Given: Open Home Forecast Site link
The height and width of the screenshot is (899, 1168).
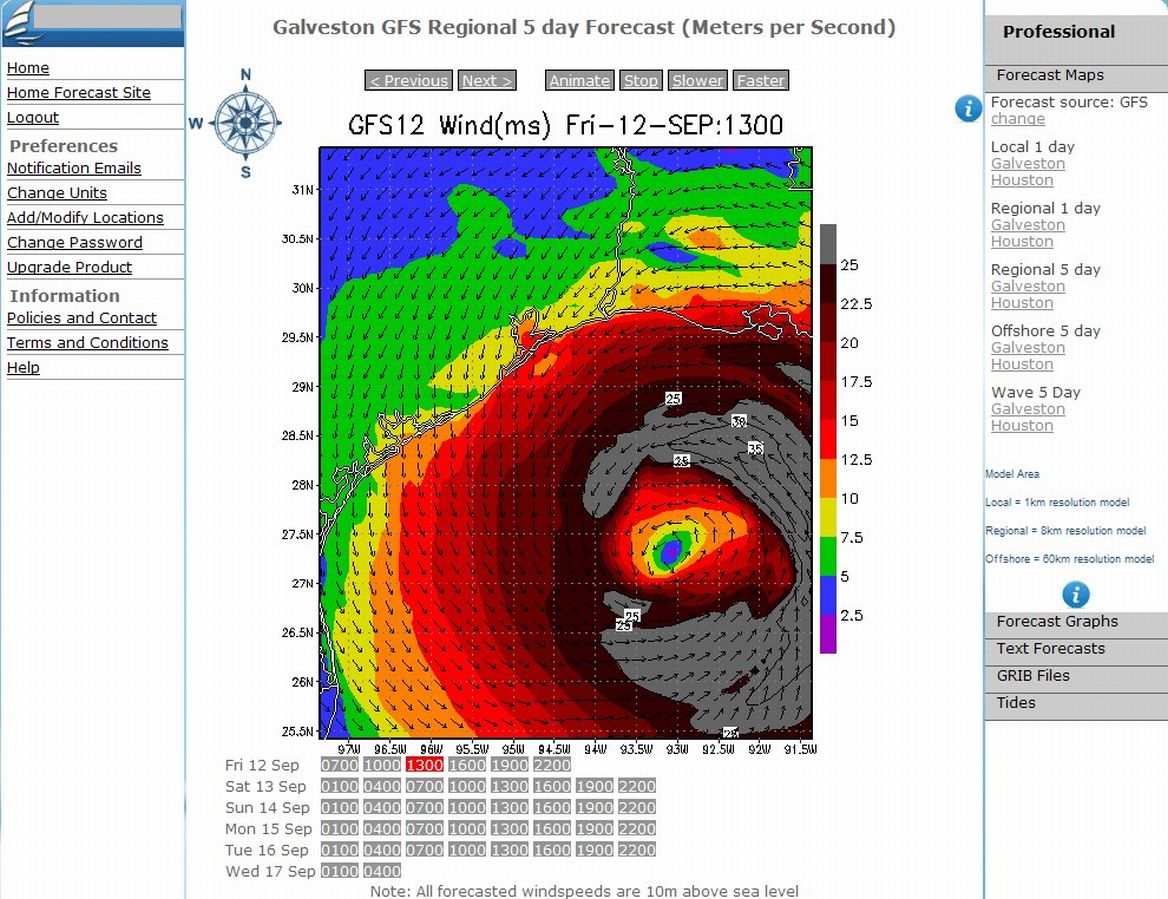Looking at the screenshot, I should pyautogui.click(x=79, y=92).
